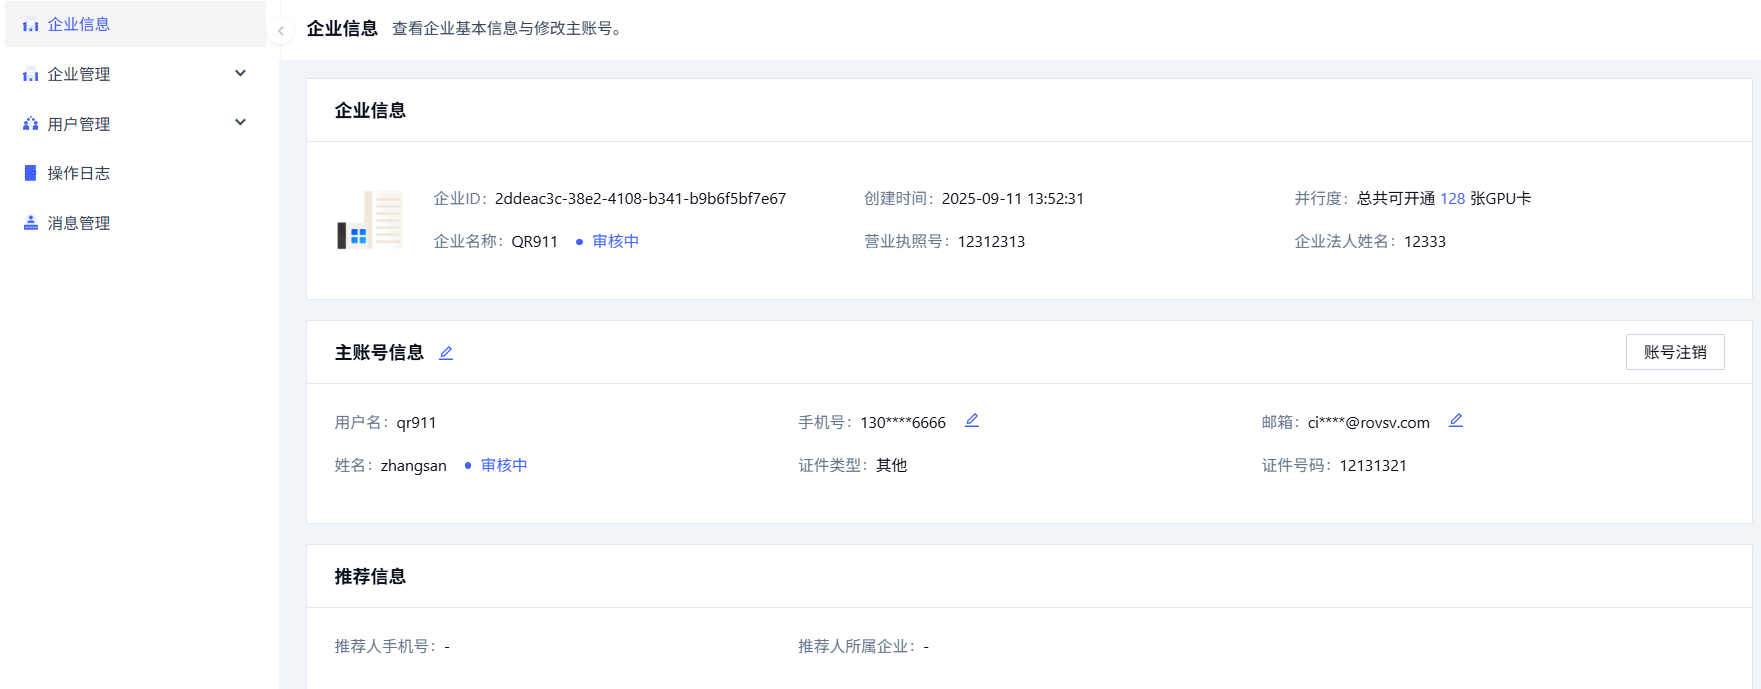Edit 主账号信息 via the pencil icon
The height and width of the screenshot is (689, 1761).
(446, 353)
